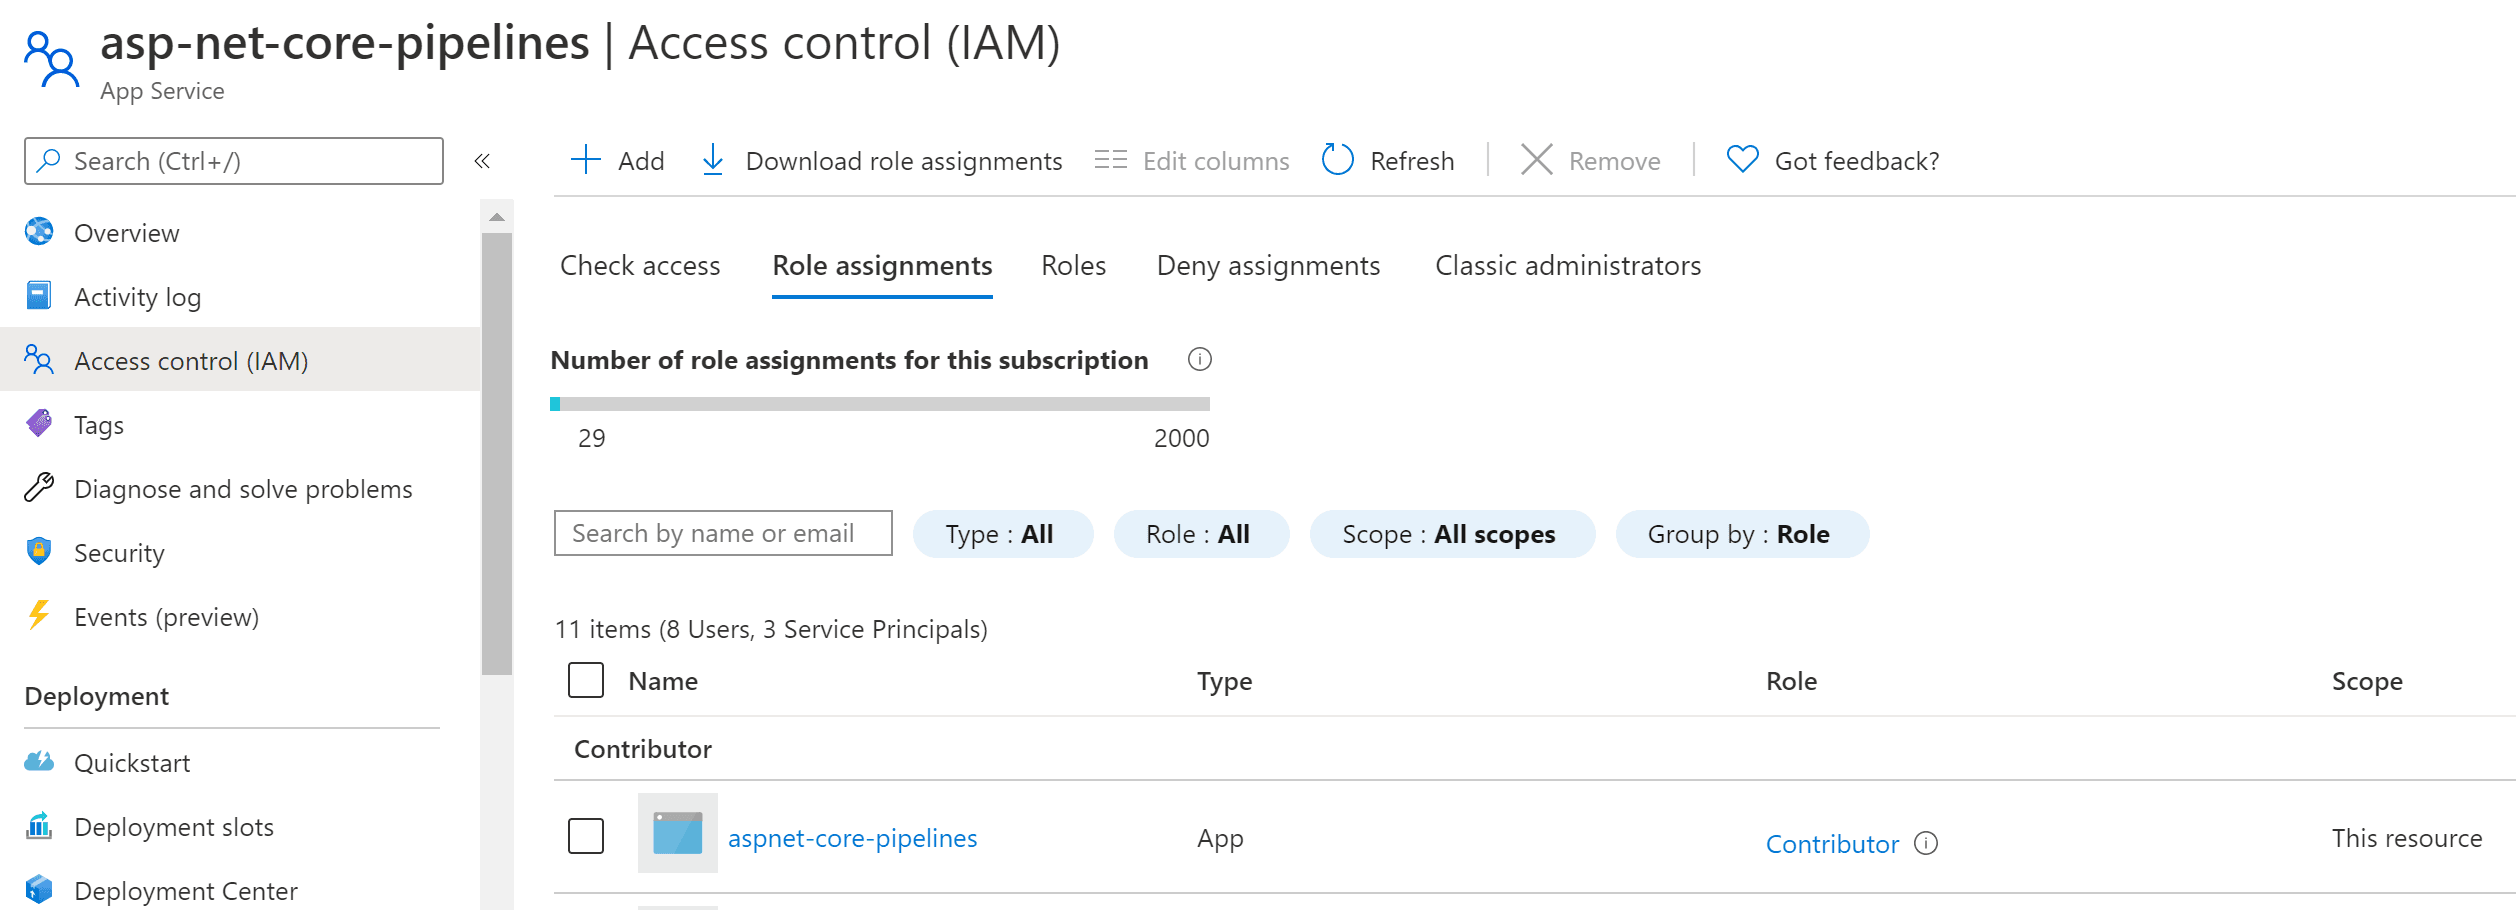This screenshot has width=2516, height=910.
Task: Click 'This resource' scope cell
Action: click(2407, 838)
